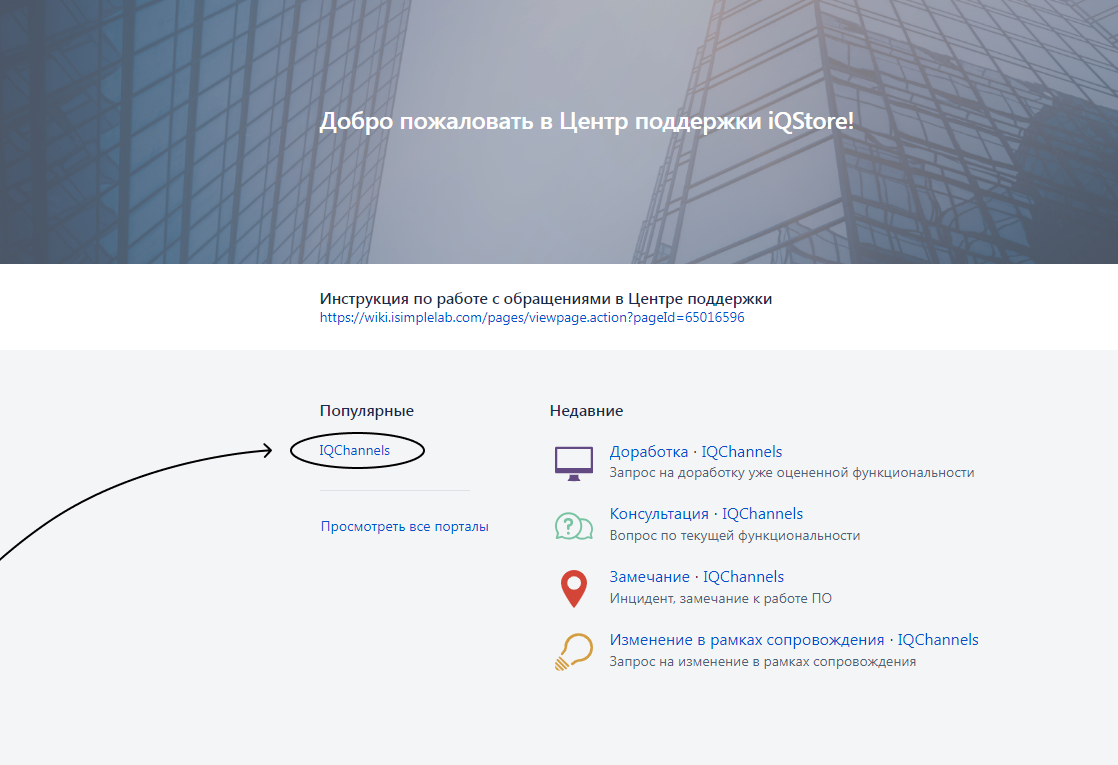
Task: Click the Популярные section heading
Action: pos(366,411)
